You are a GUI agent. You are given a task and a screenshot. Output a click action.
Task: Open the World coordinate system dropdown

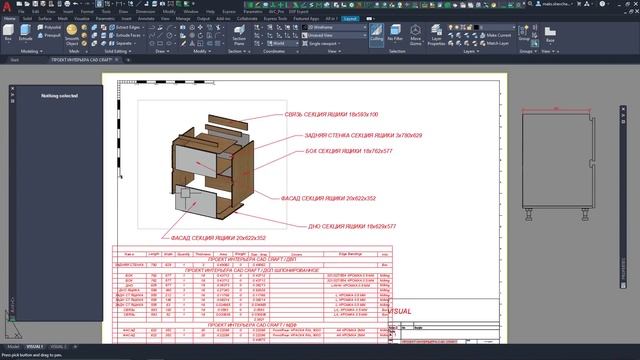[282, 43]
